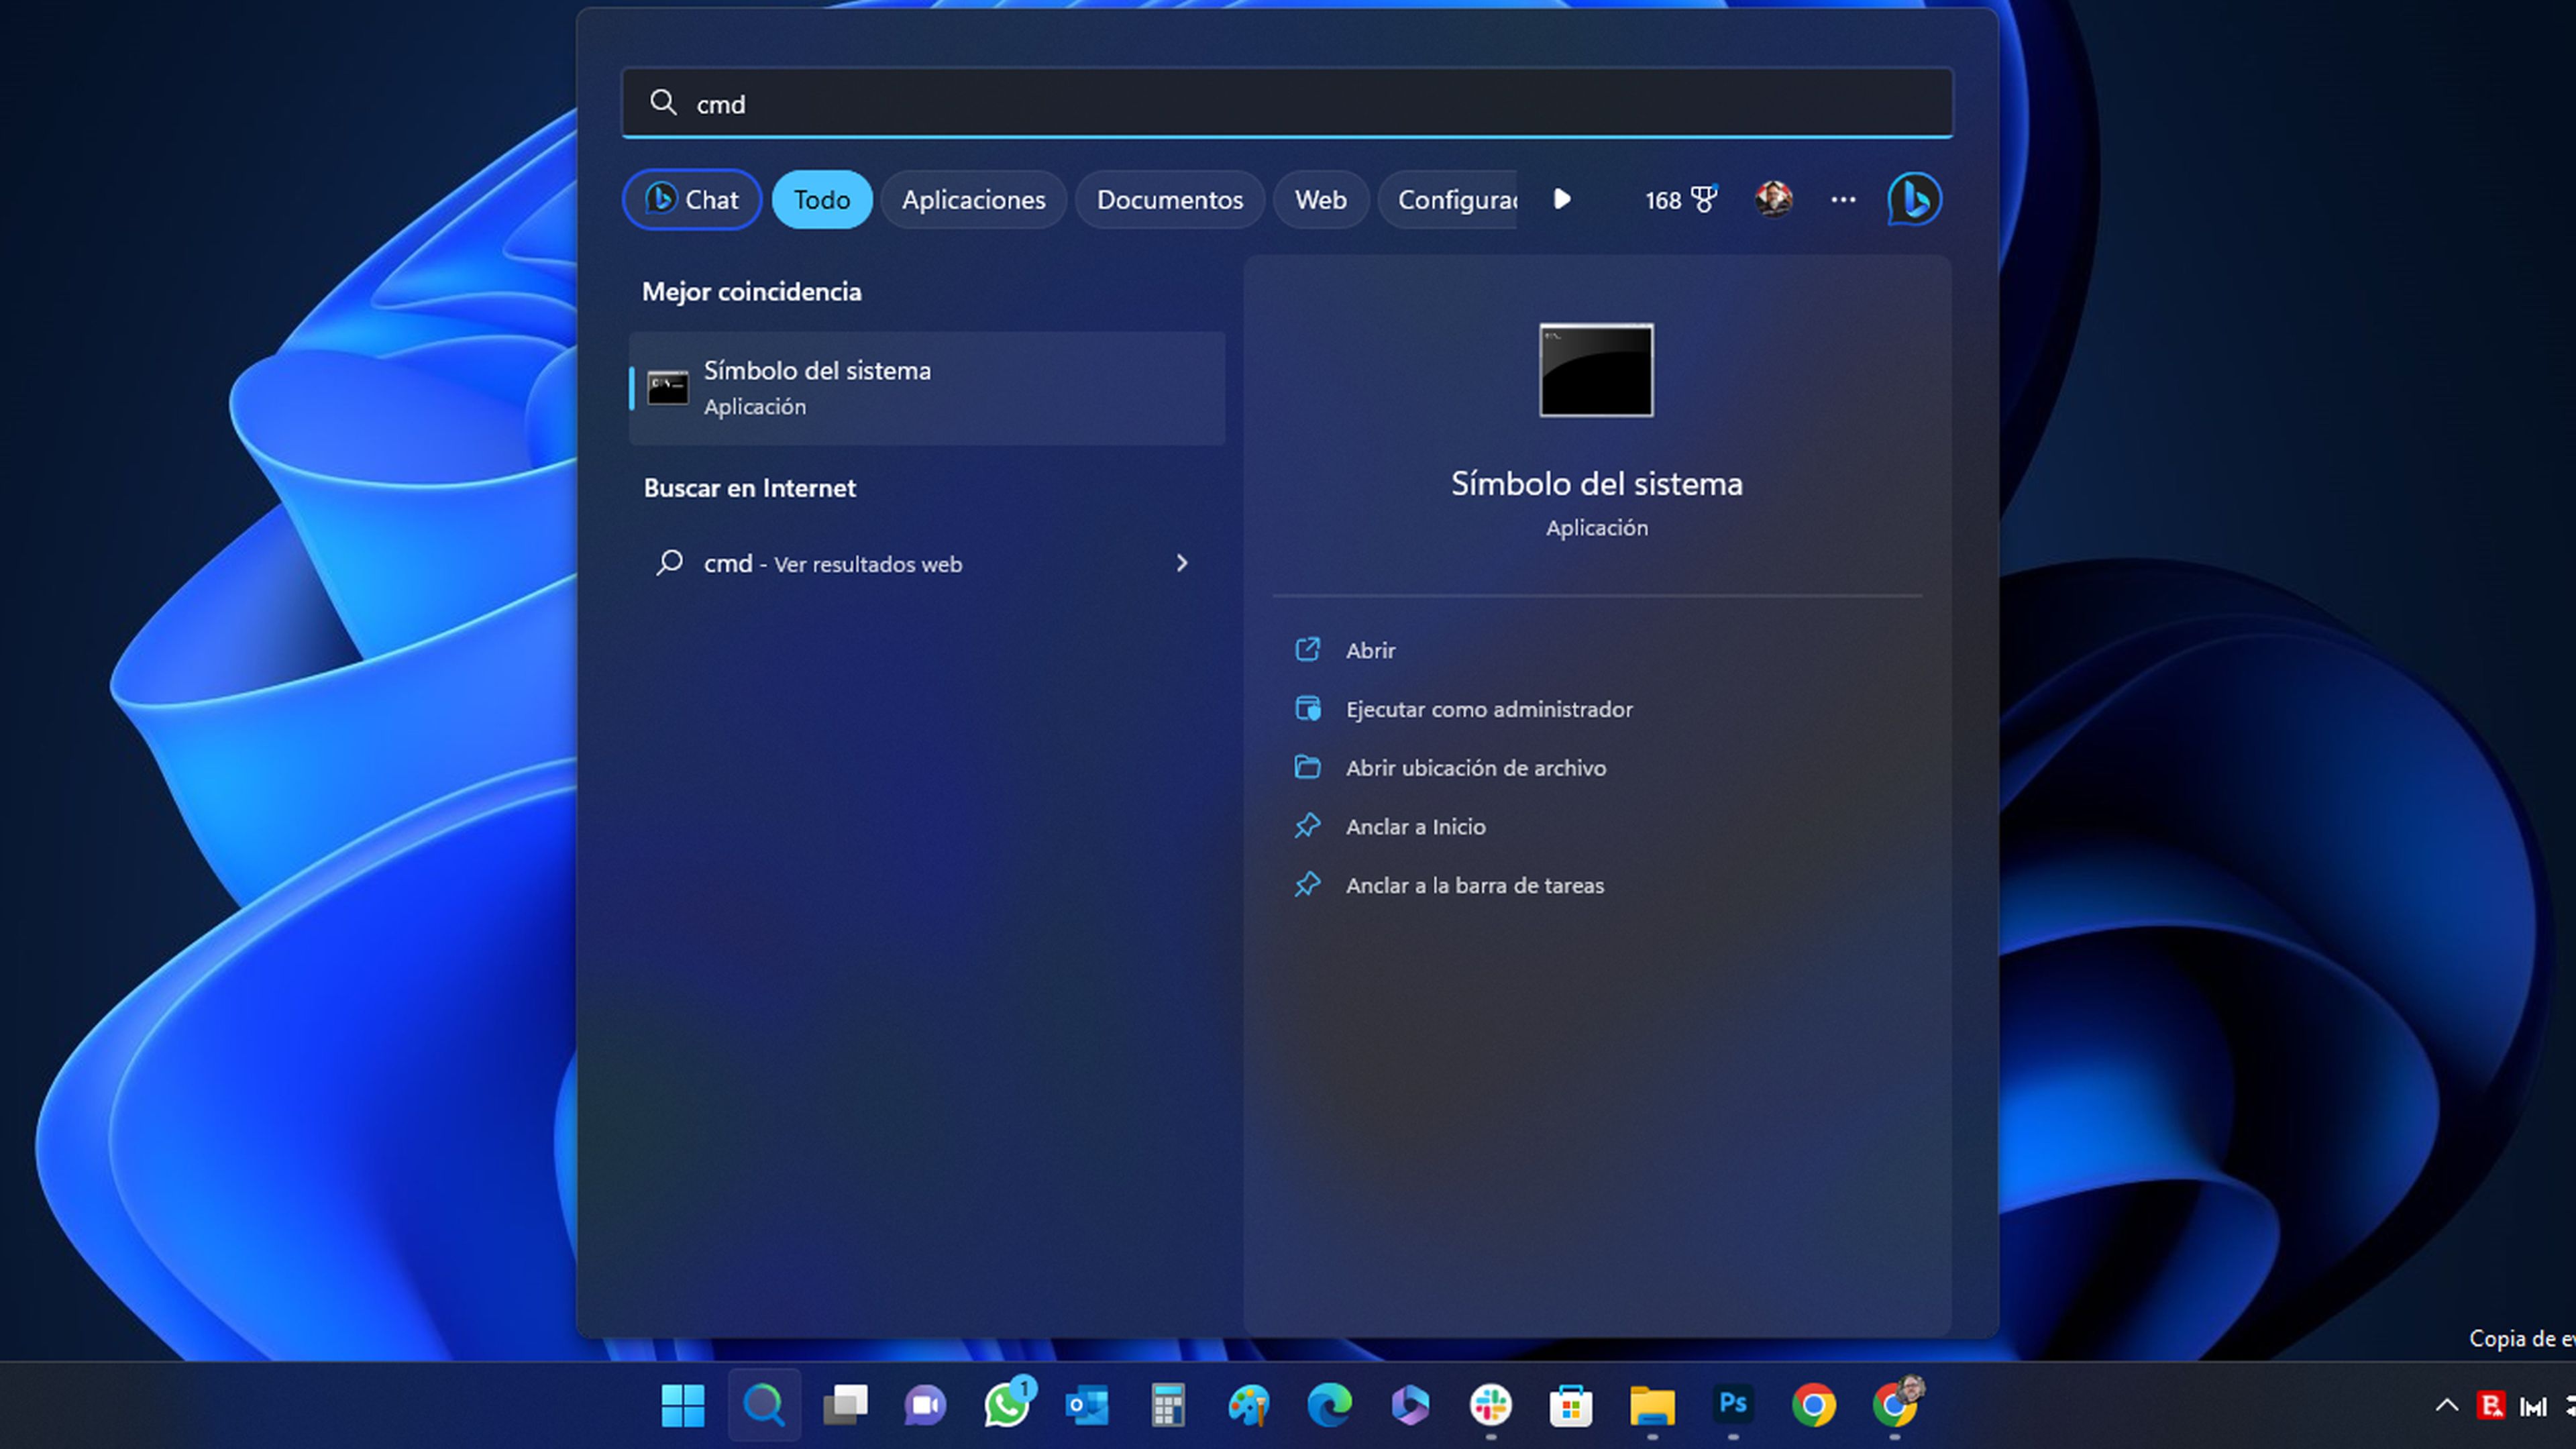Launch Photoshop from the taskbar
The height and width of the screenshot is (1449, 2576).
click(1733, 1405)
